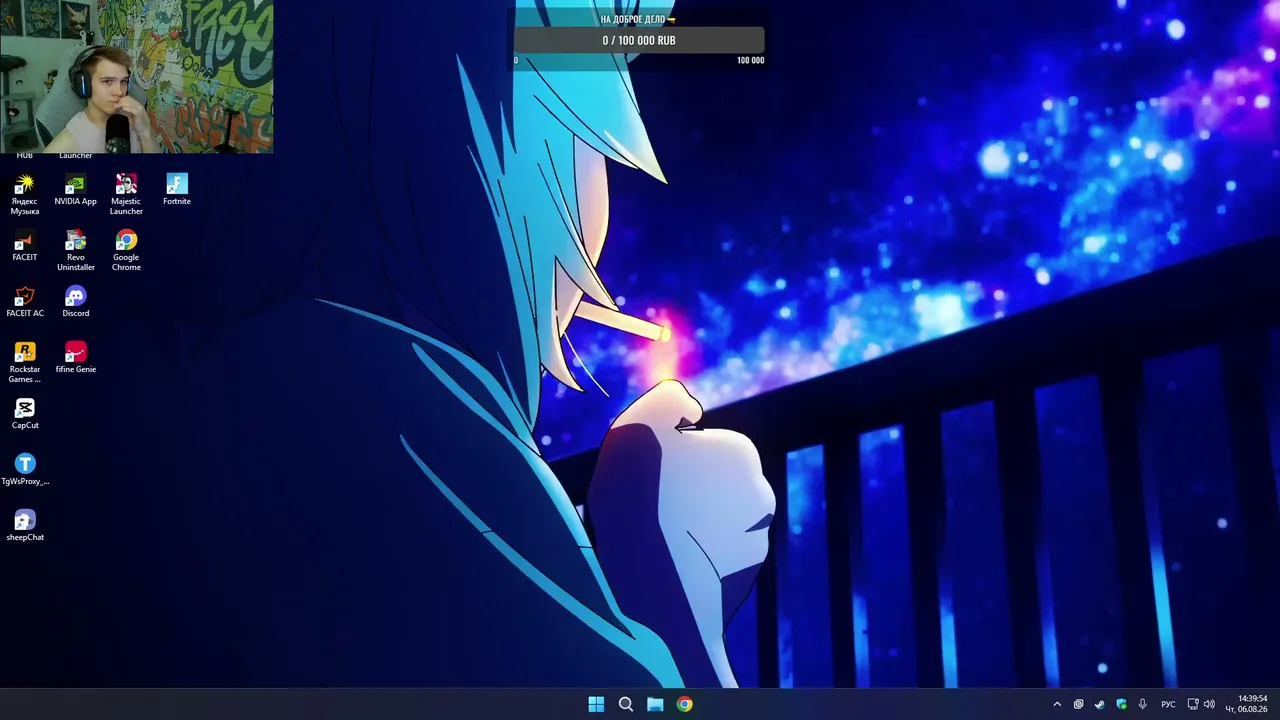Click the TgWsProxy desktop shortcut
1280x720 pixels.
pyautogui.click(x=25, y=470)
